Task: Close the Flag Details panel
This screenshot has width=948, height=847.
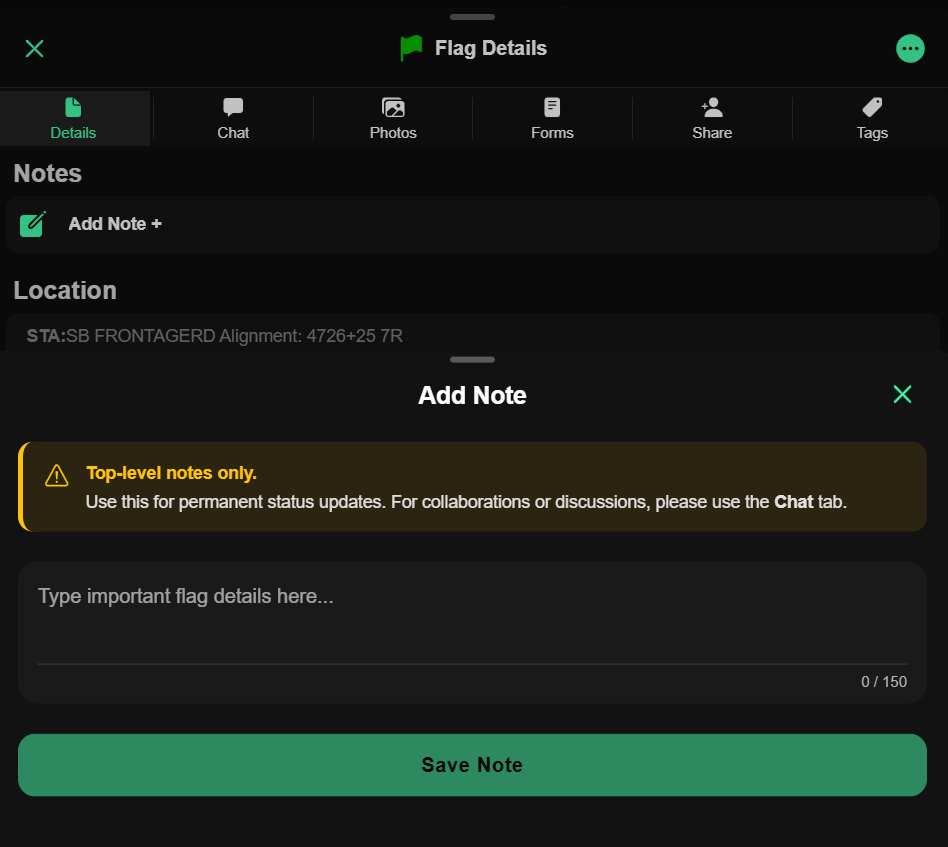Action: point(34,49)
